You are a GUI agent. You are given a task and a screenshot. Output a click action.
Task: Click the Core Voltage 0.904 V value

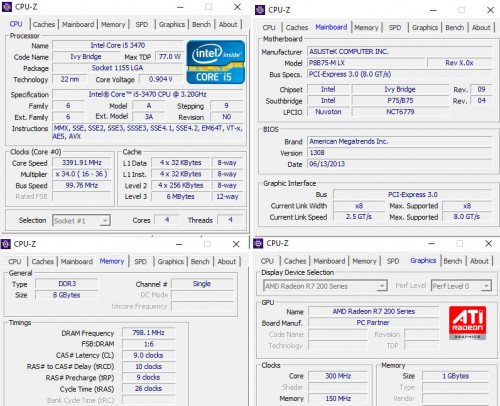161,79
